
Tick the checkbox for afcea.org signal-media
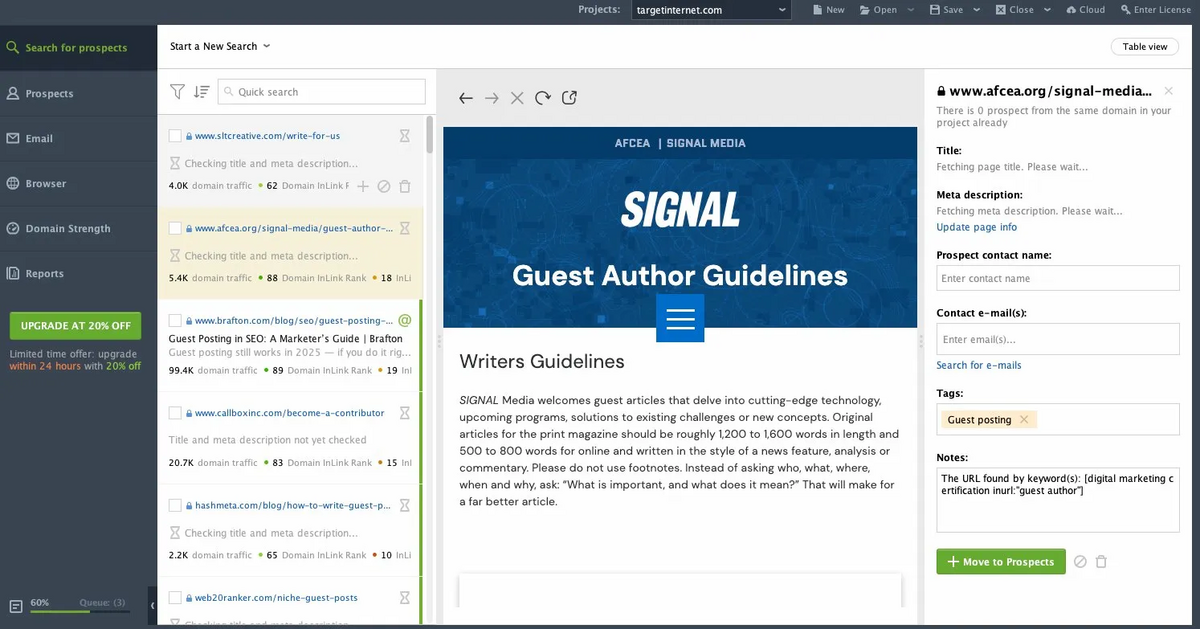tap(175, 228)
